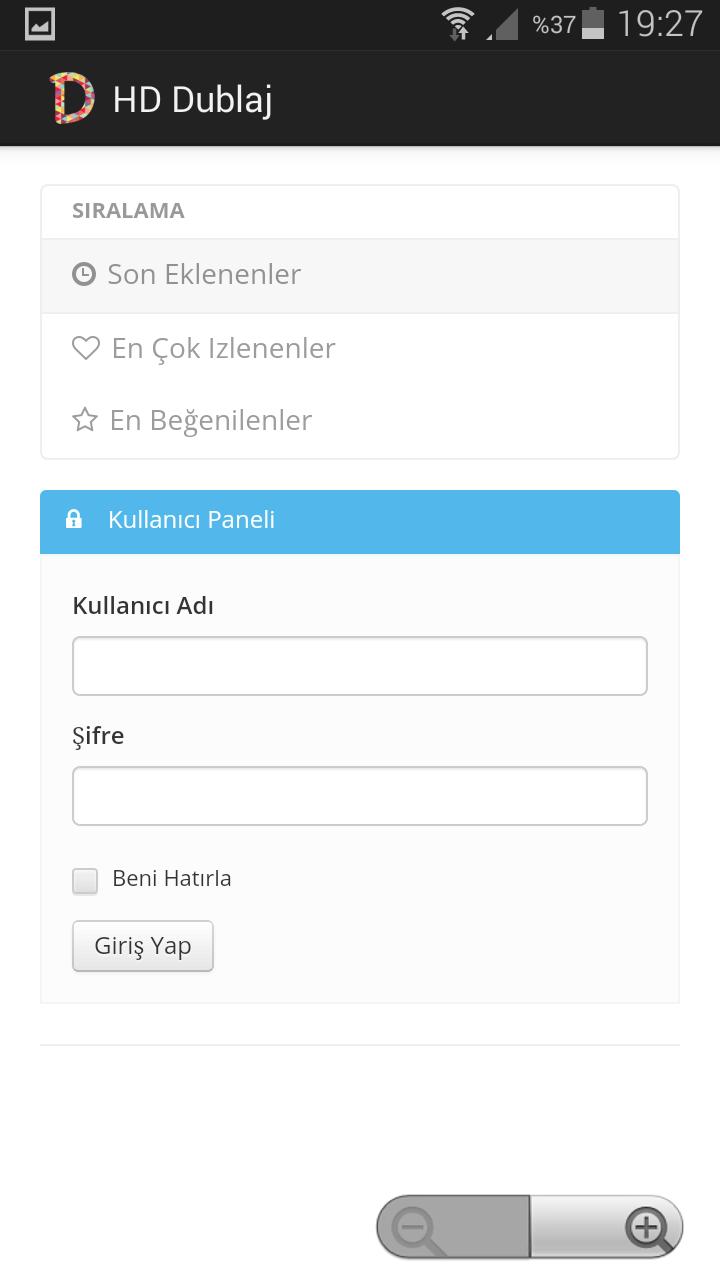Image resolution: width=720 pixels, height=1280 pixels.
Task: Click the clock icon beside Son Eklenenler
Action: click(x=84, y=274)
